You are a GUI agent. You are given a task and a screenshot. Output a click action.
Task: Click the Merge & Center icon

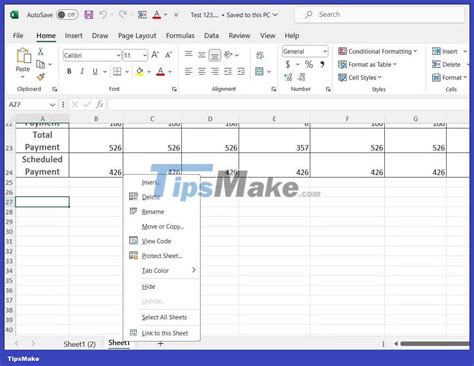259,71
